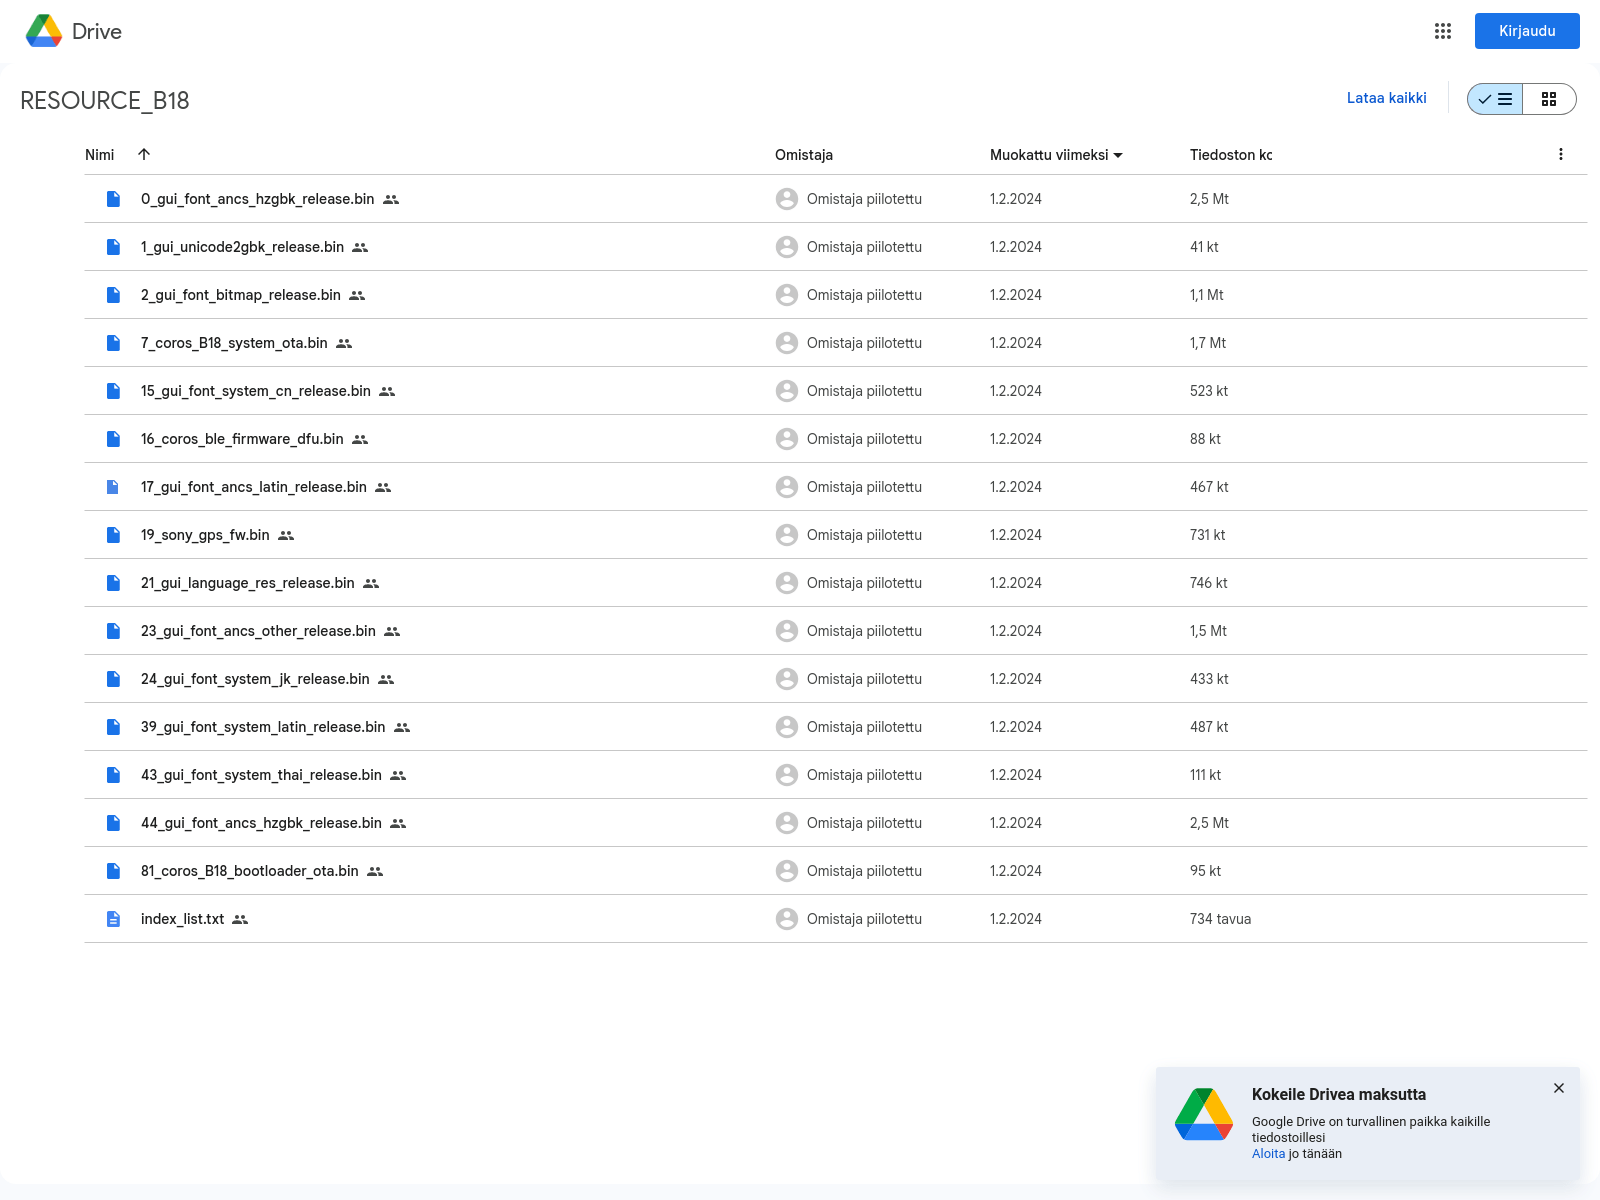1600x1200 pixels.
Task: Click RESOURCE_B18 folder title
Action: click(x=105, y=100)
